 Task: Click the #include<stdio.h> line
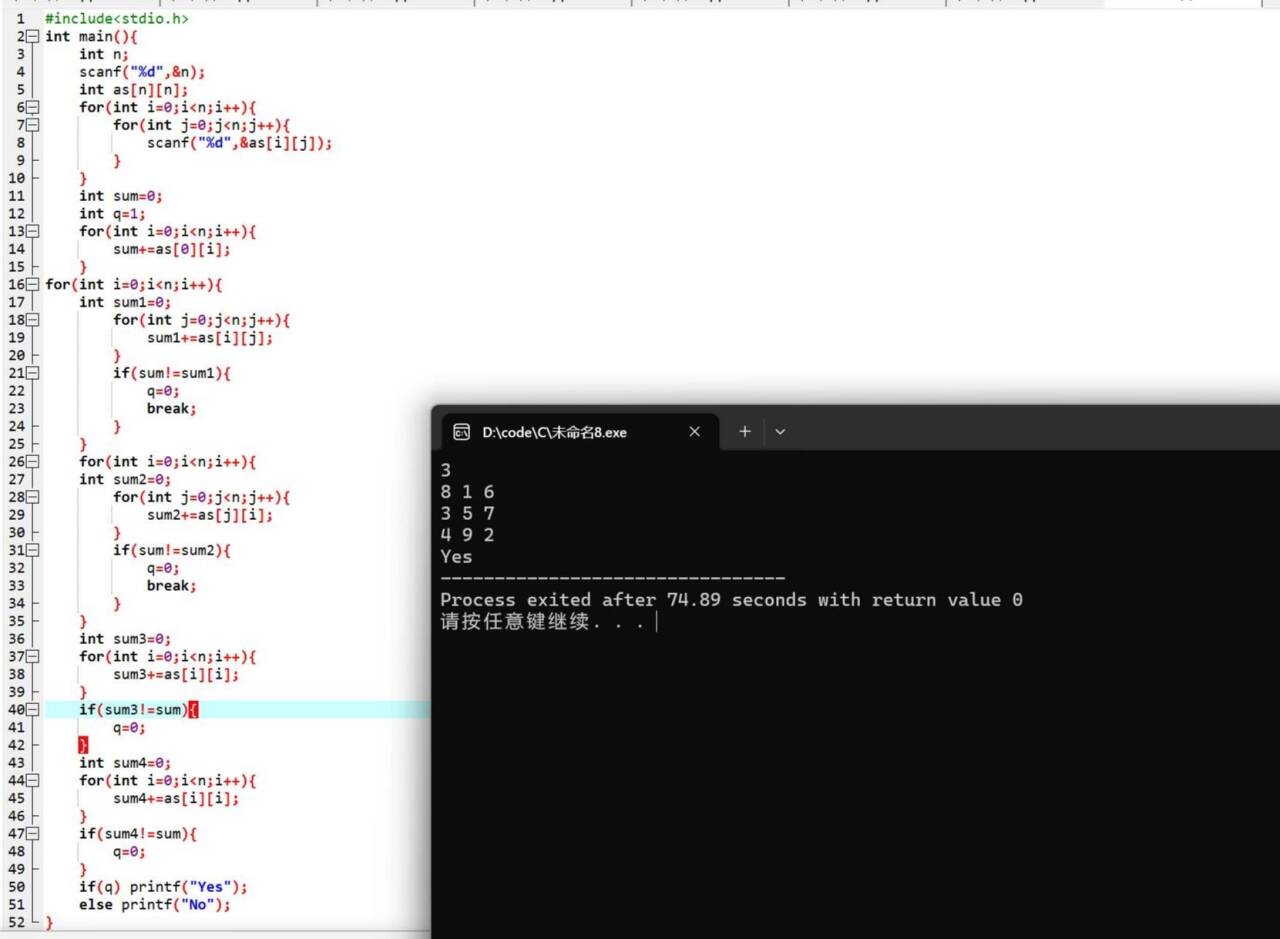[x=116, y=19]
